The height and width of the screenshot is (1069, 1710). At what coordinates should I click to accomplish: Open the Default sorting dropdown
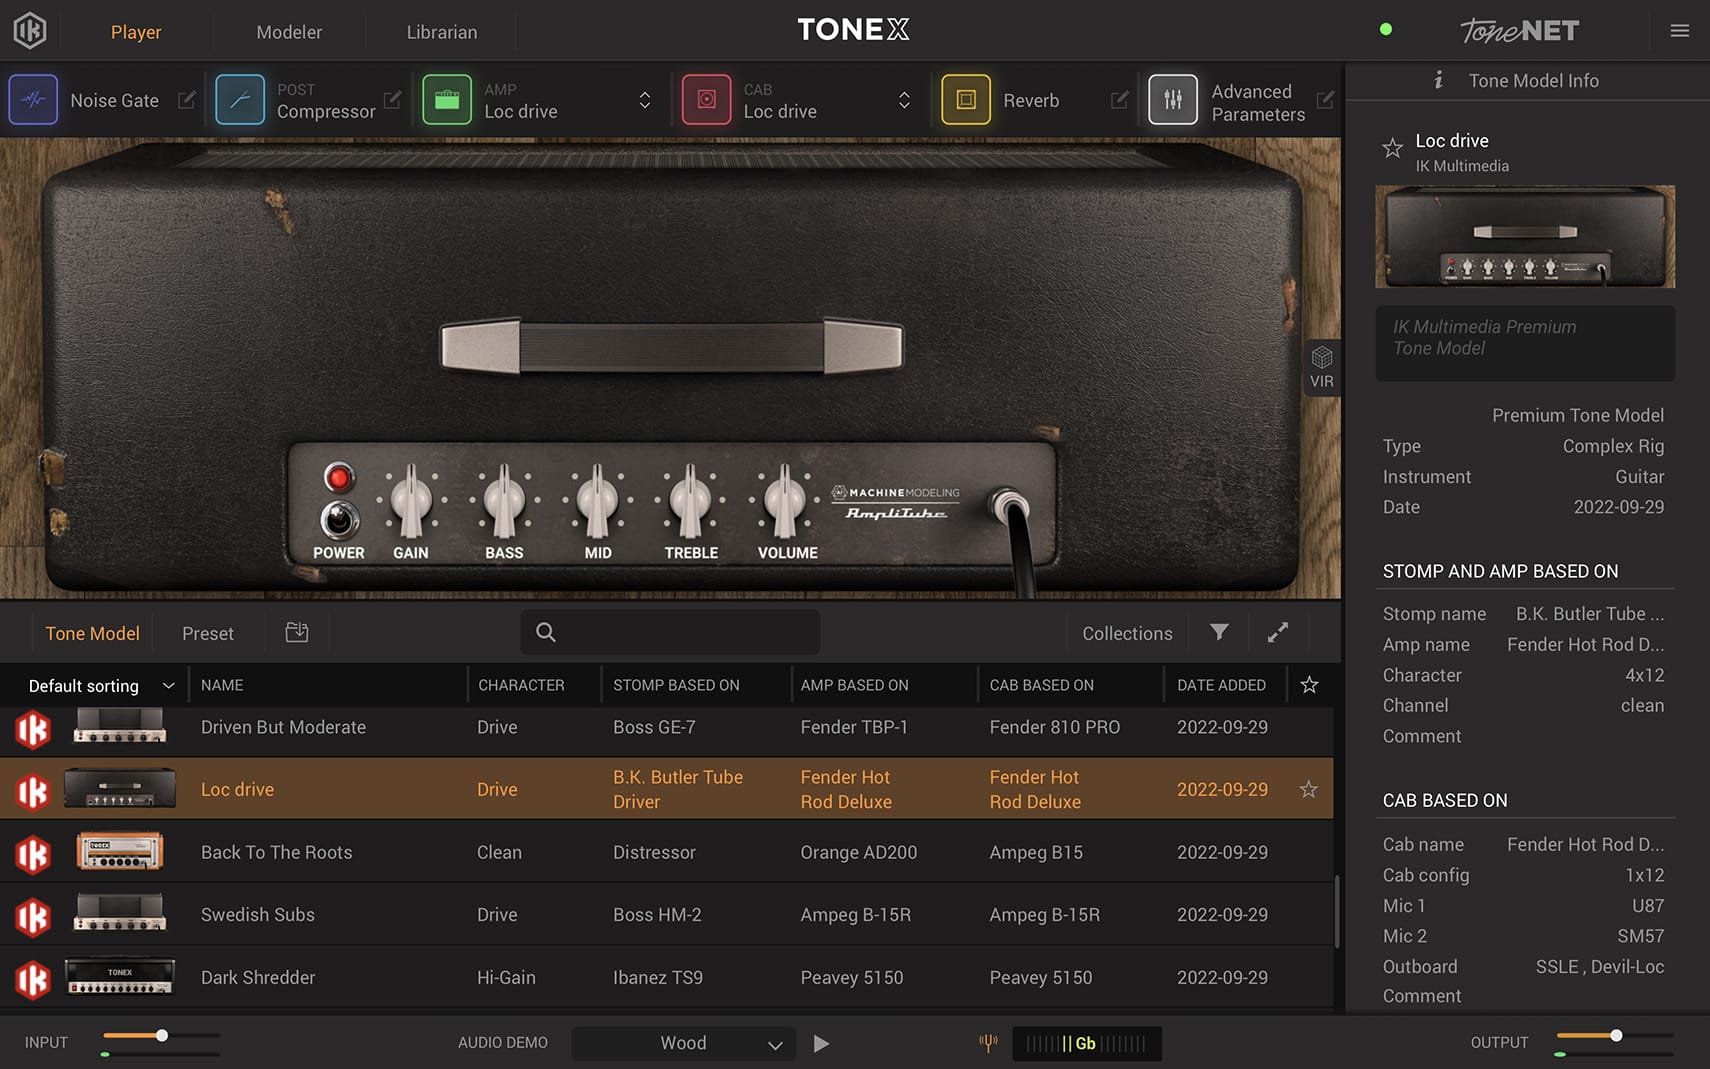[x=97, y=685]
